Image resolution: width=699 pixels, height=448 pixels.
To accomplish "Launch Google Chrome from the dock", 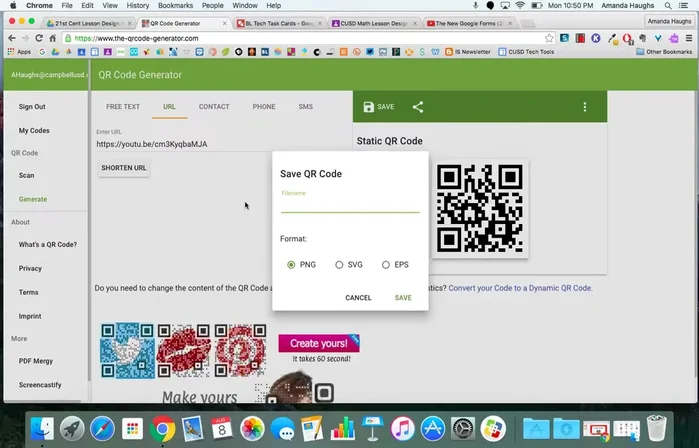I will [x=162, y=429].
